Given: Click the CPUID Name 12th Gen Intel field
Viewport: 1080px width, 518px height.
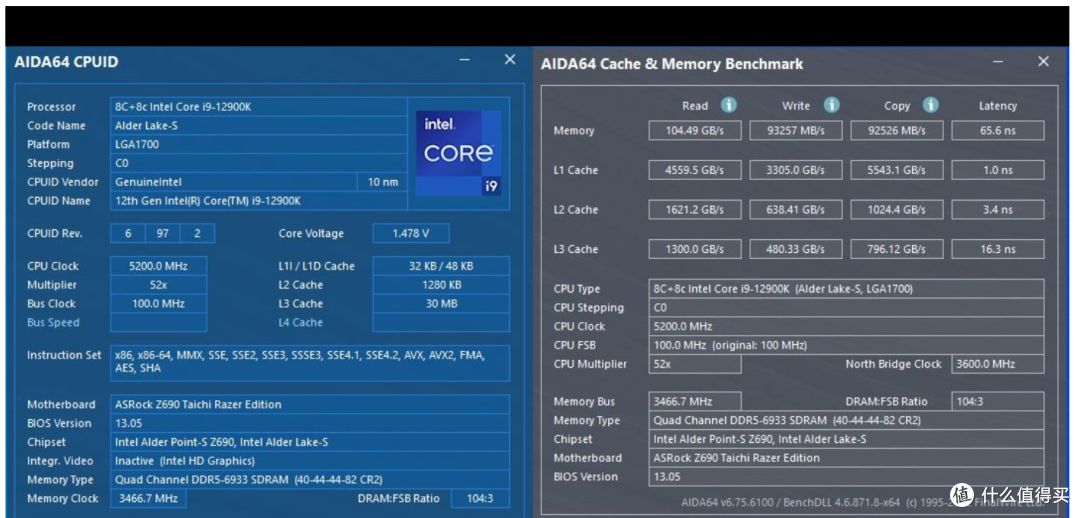Looking at the screenshot, I should click(258, 200).
